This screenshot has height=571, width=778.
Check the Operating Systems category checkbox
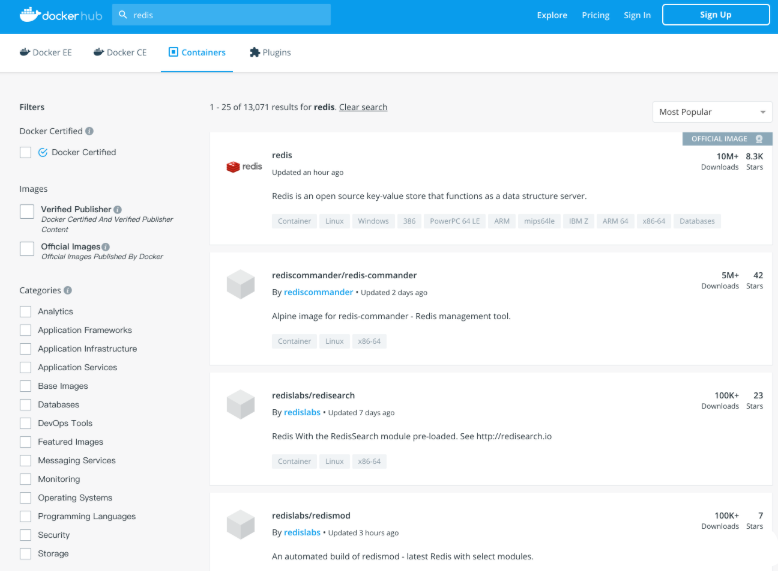[x=25, y=498]
